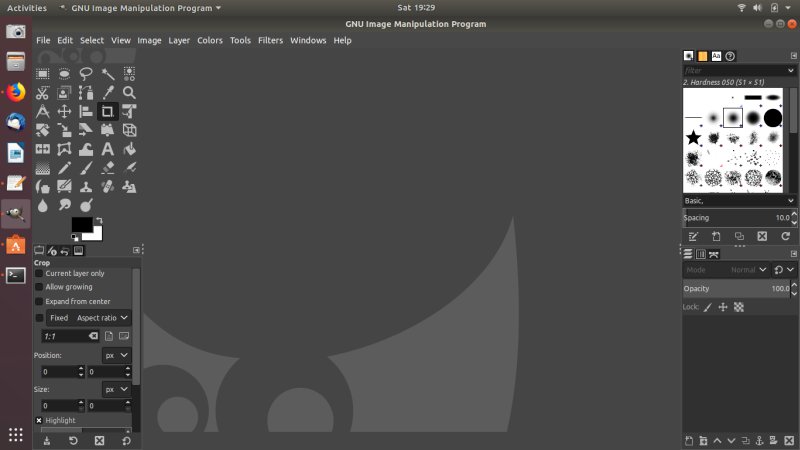
Task: Open the Fixed Aspect ratio dropdown
Action: pyautogui.click(x=88, y=318)
